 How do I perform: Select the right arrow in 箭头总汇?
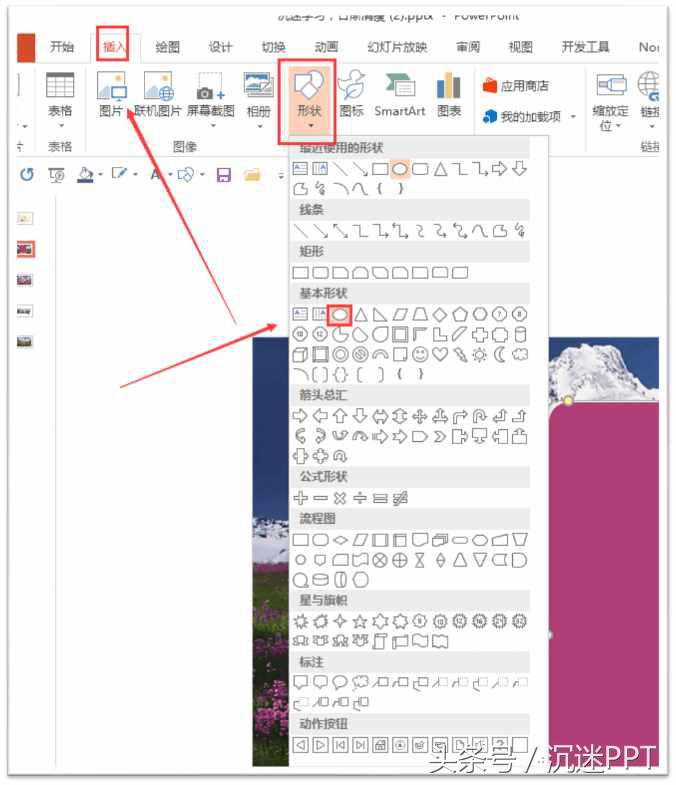pyautogui.click(x=300, y=416)
